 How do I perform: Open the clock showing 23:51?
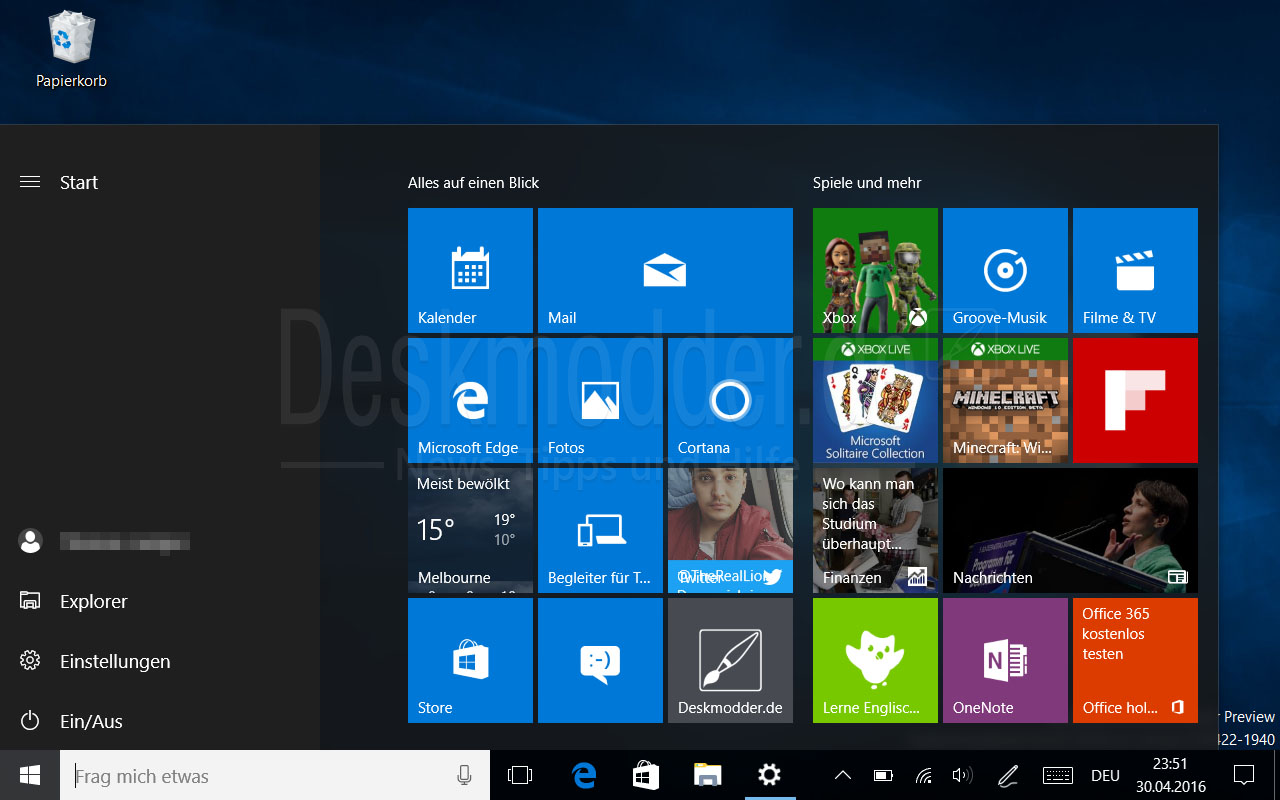pyautogui.click(x=1171, y=775)
